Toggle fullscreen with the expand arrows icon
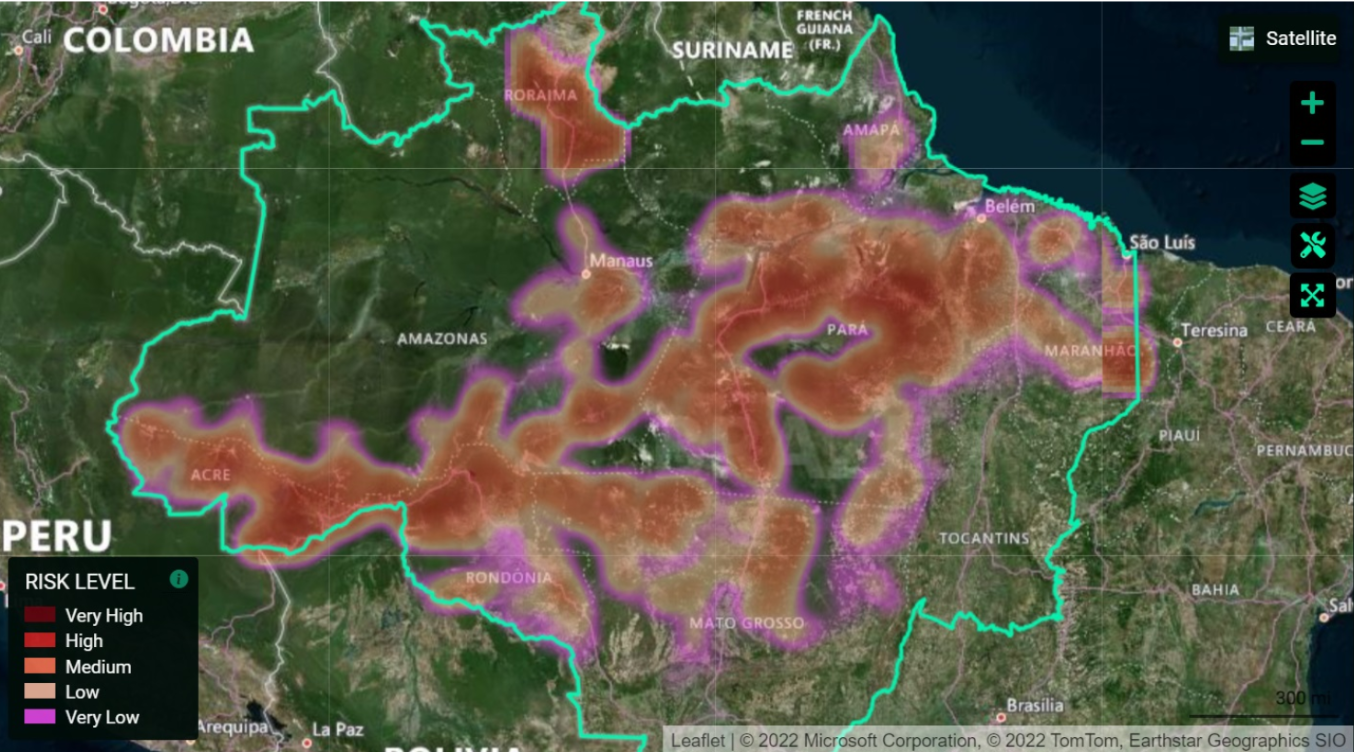 point(1312,295)
